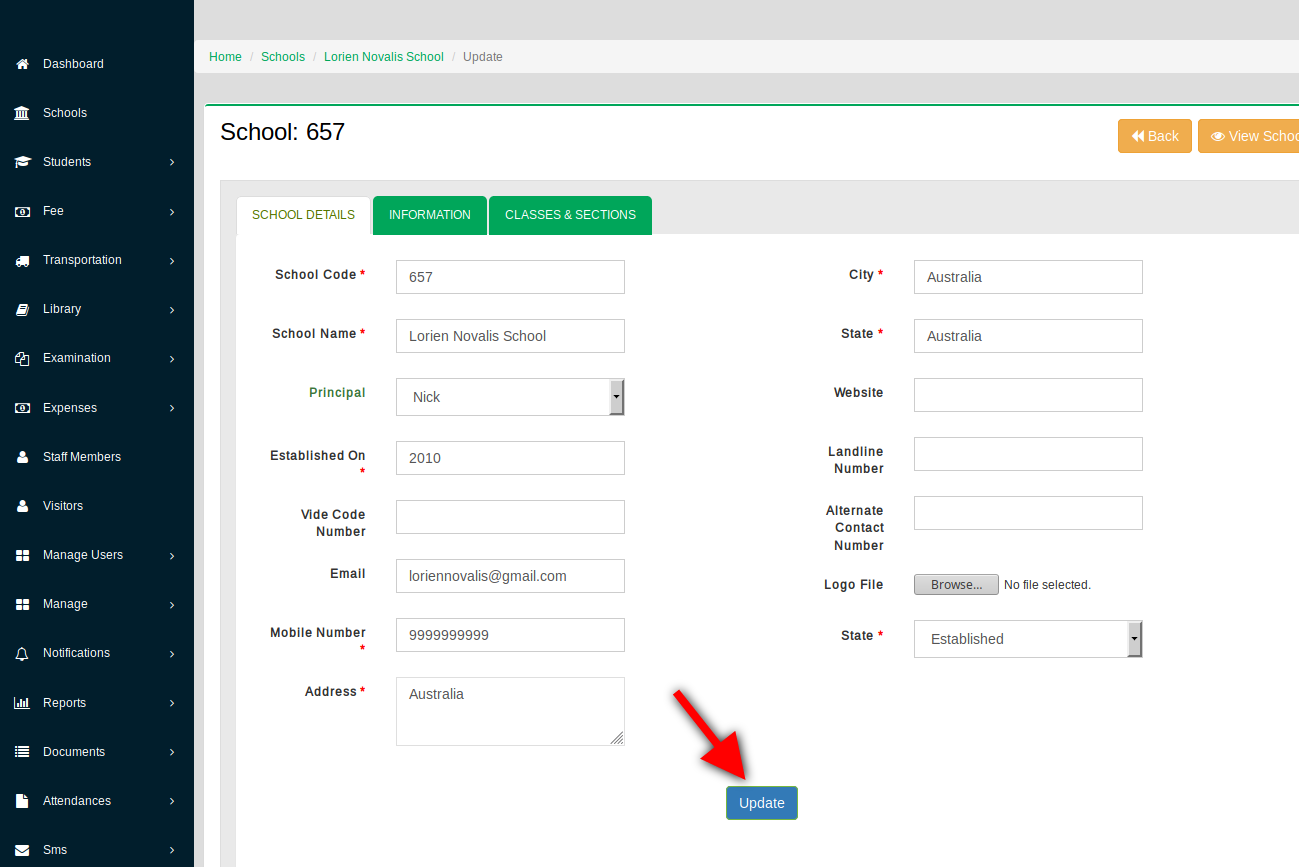Click the Staff Members person icon

tap(22, 457)
